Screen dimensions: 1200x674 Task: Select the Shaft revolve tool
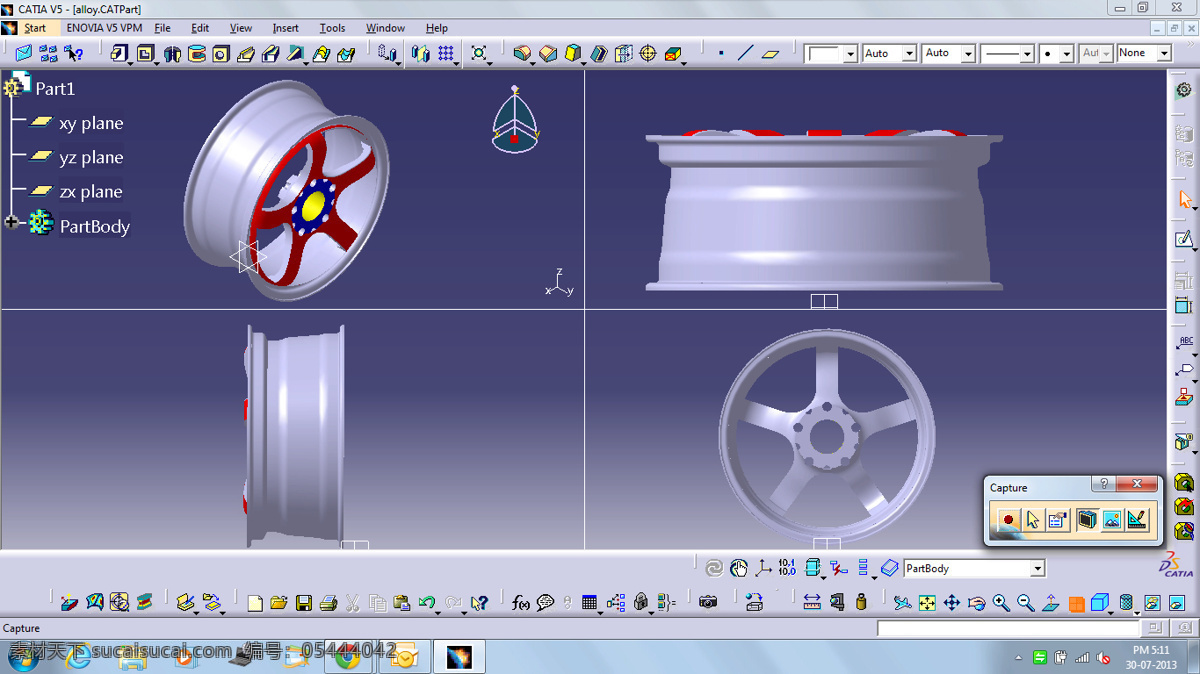tap(172, 53)
